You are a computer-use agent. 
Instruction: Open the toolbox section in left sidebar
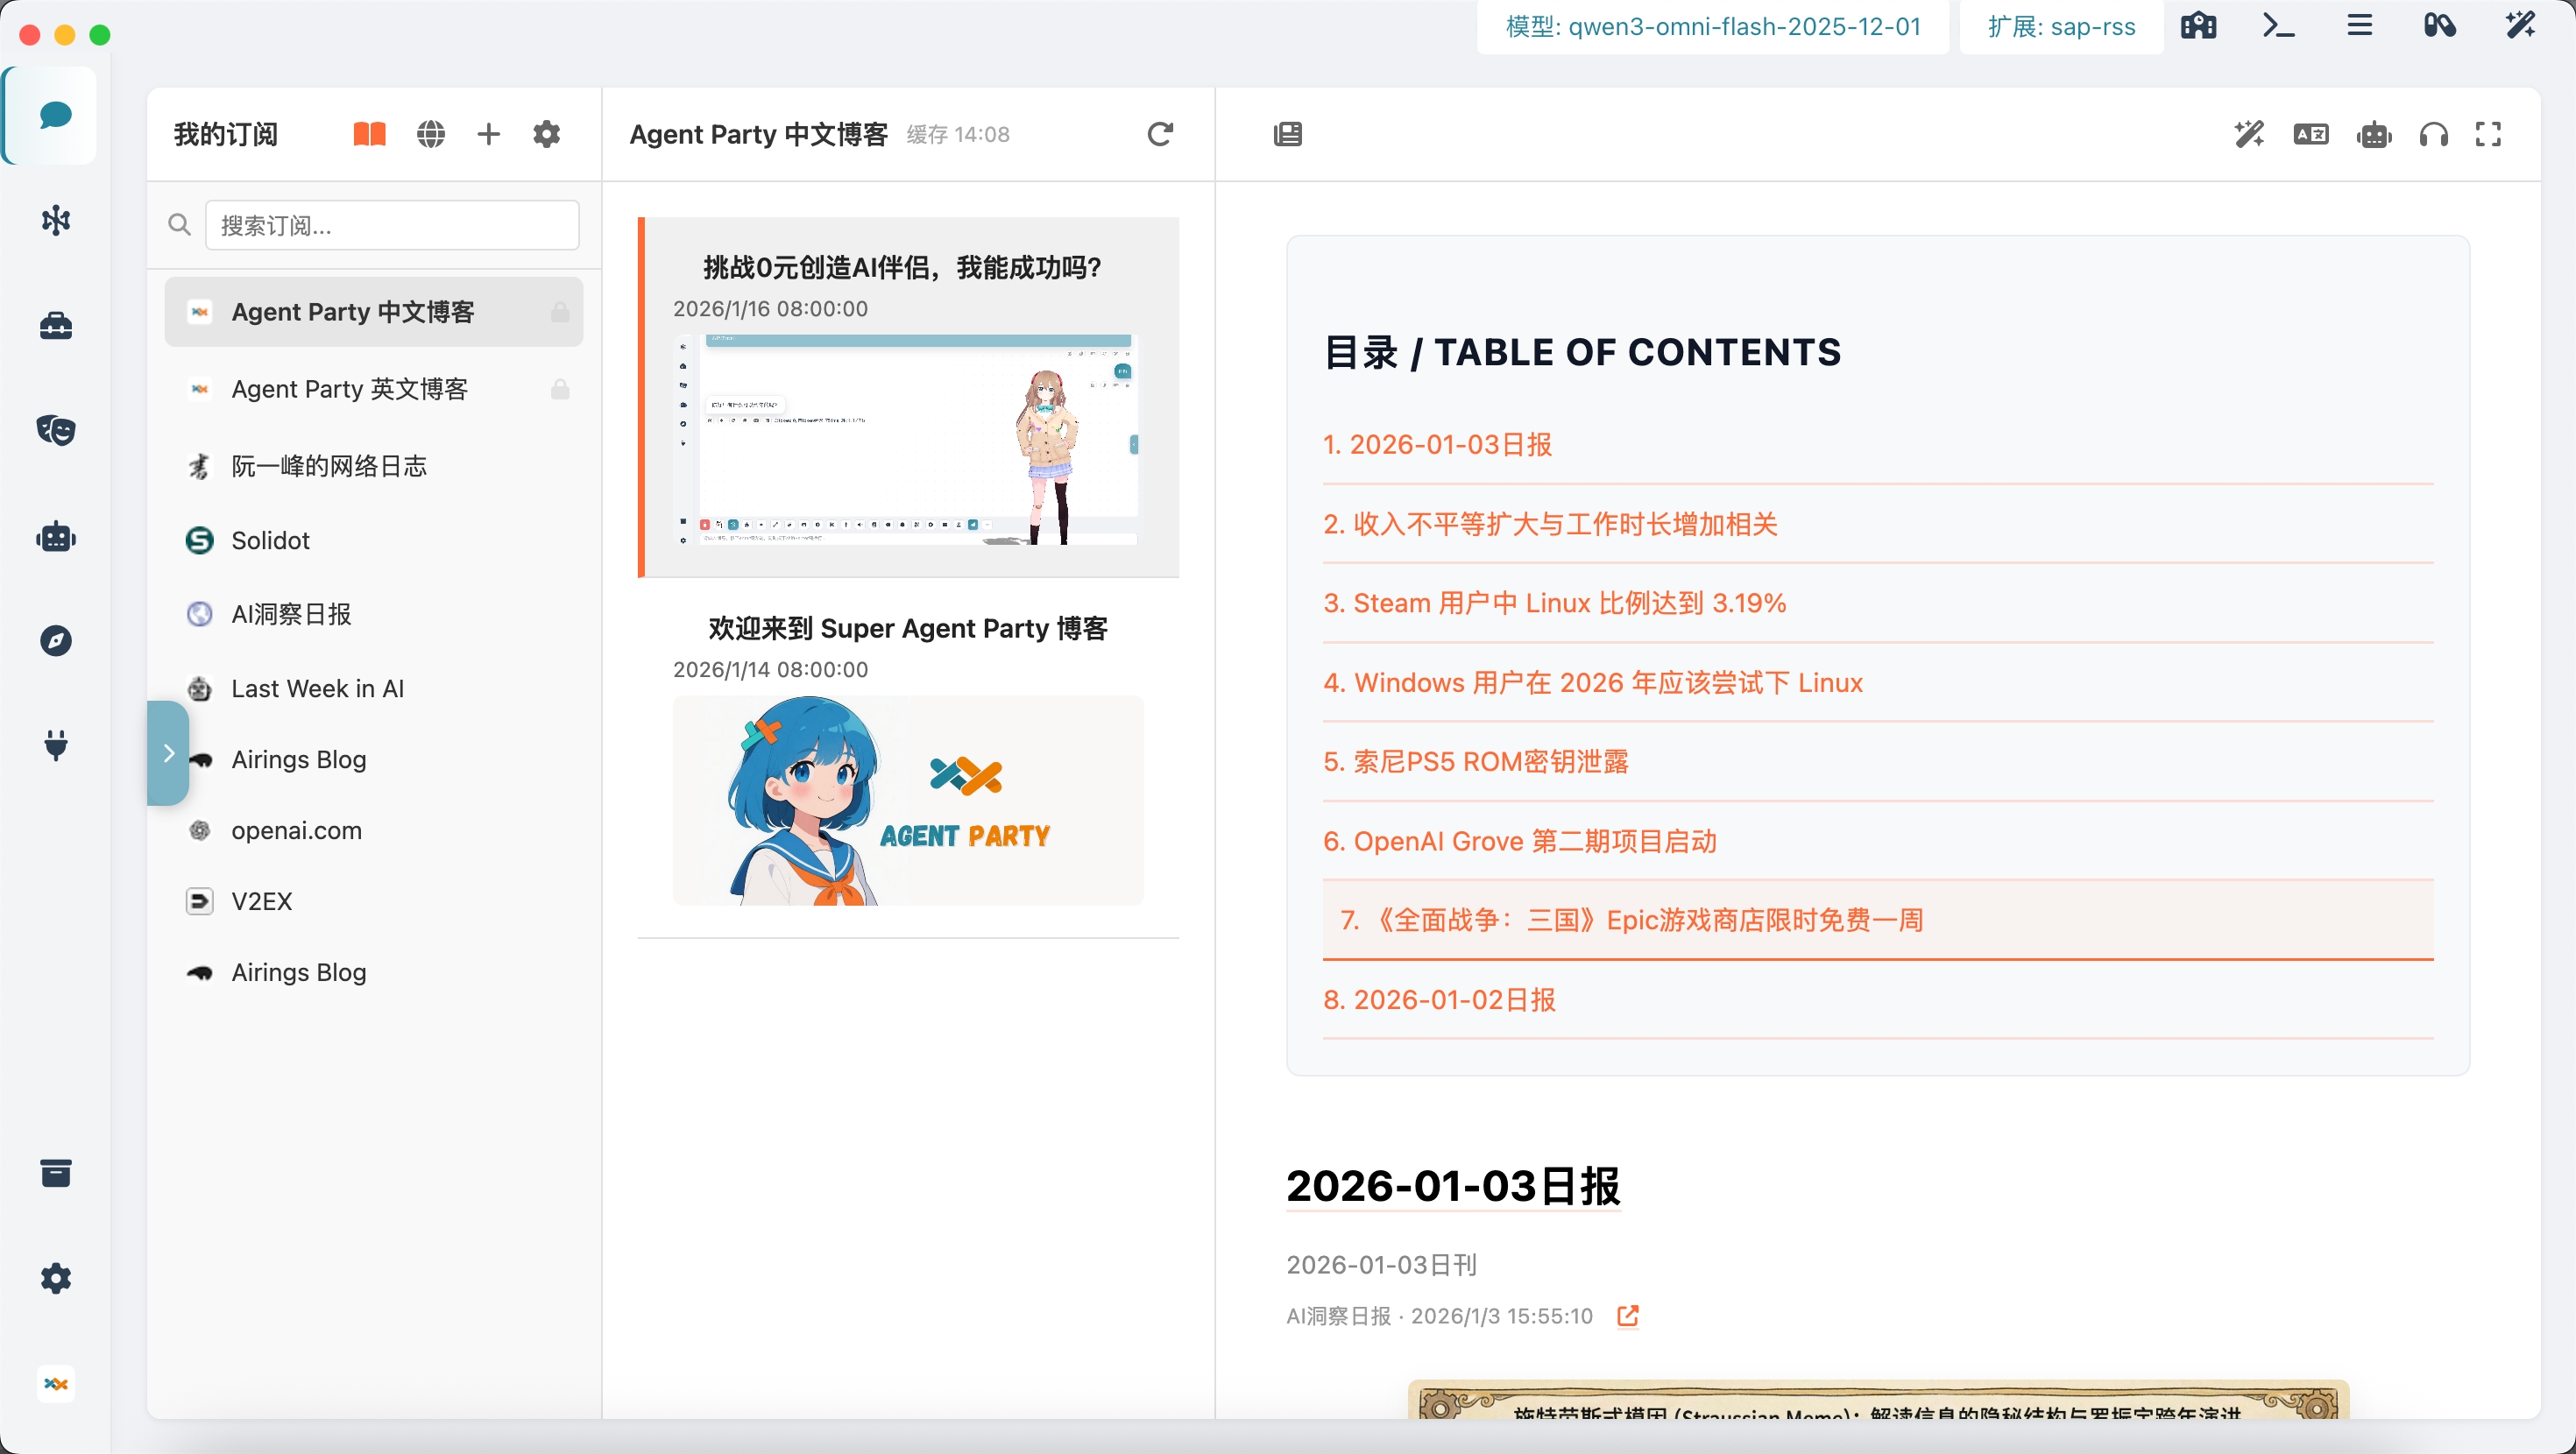(56, 326)
